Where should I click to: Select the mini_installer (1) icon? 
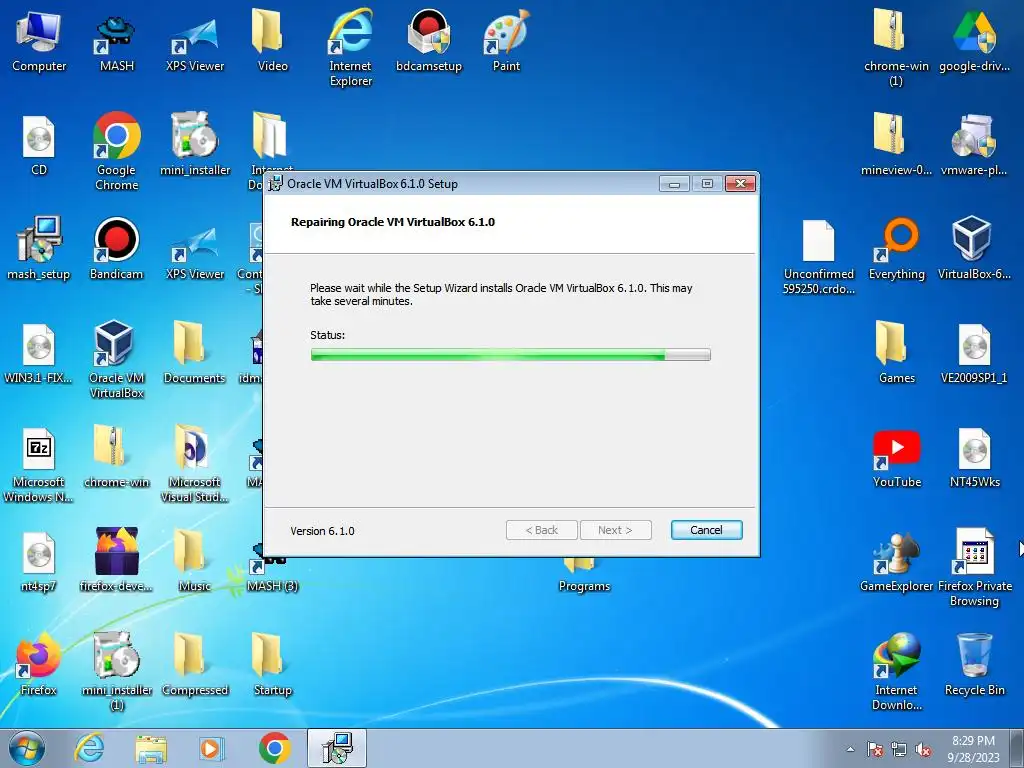click(x=116, y=671)
